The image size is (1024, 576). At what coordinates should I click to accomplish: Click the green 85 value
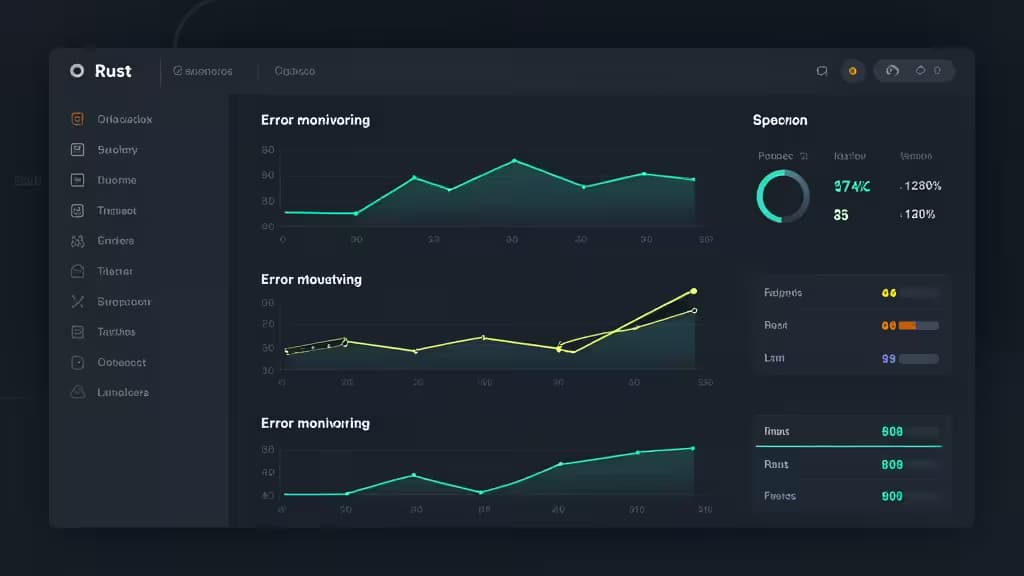pos(840,215)
